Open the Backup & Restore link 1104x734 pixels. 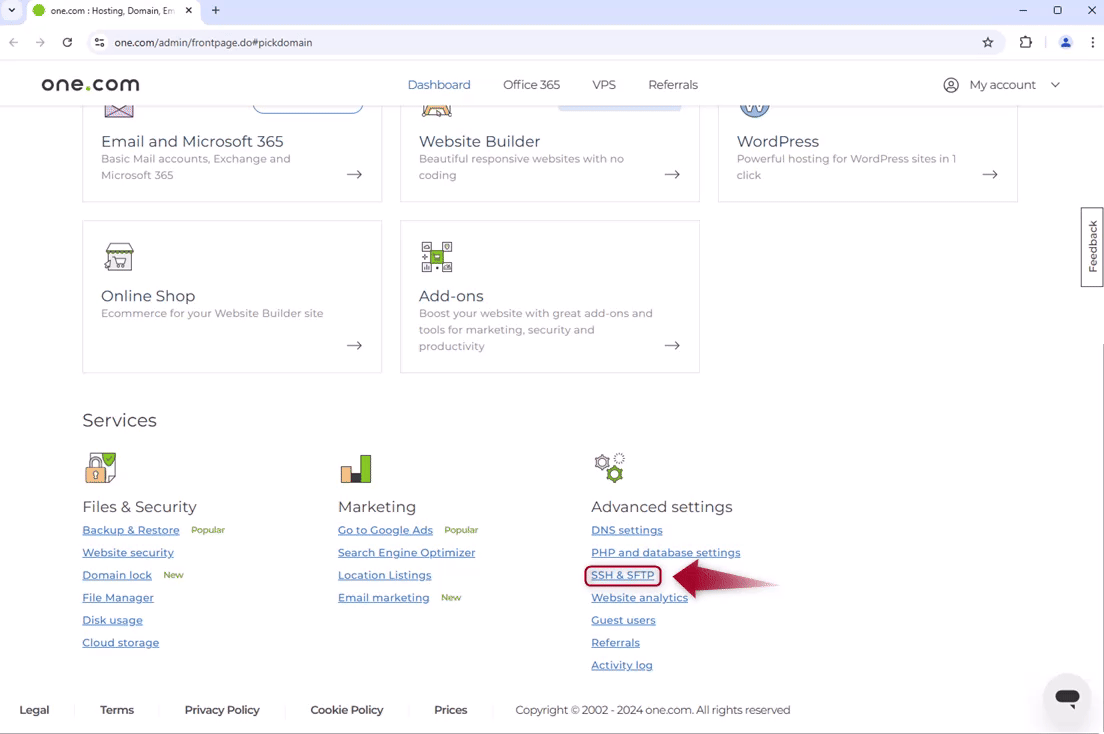point(131,530)
